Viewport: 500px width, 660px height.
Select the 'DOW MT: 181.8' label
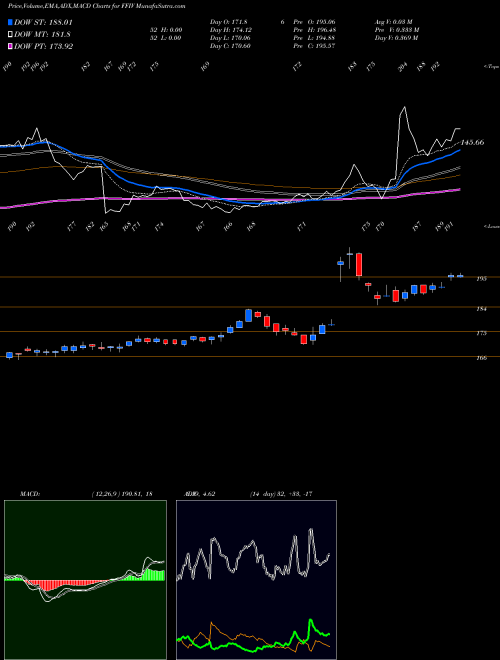tap(42, 35)
